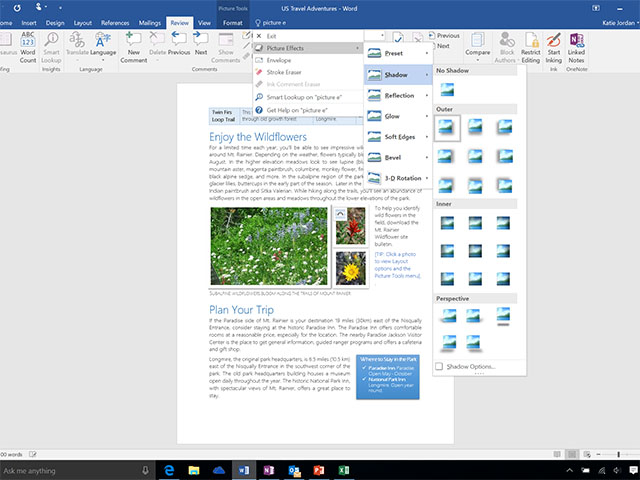Go to Next comment

(x=201, y=44)
